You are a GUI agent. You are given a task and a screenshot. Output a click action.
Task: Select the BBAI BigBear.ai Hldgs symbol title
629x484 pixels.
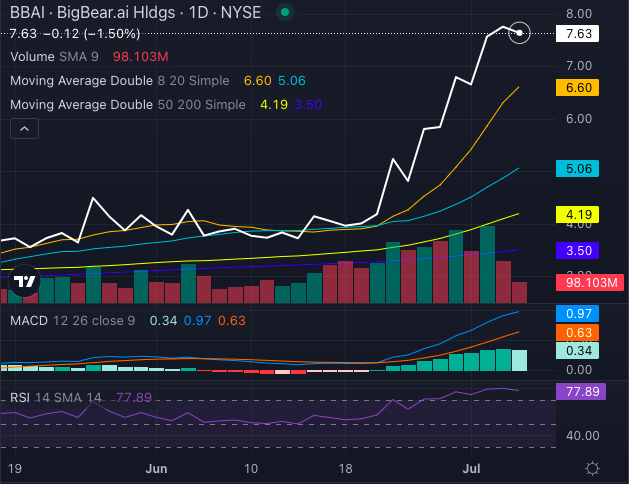pos(135,13)
